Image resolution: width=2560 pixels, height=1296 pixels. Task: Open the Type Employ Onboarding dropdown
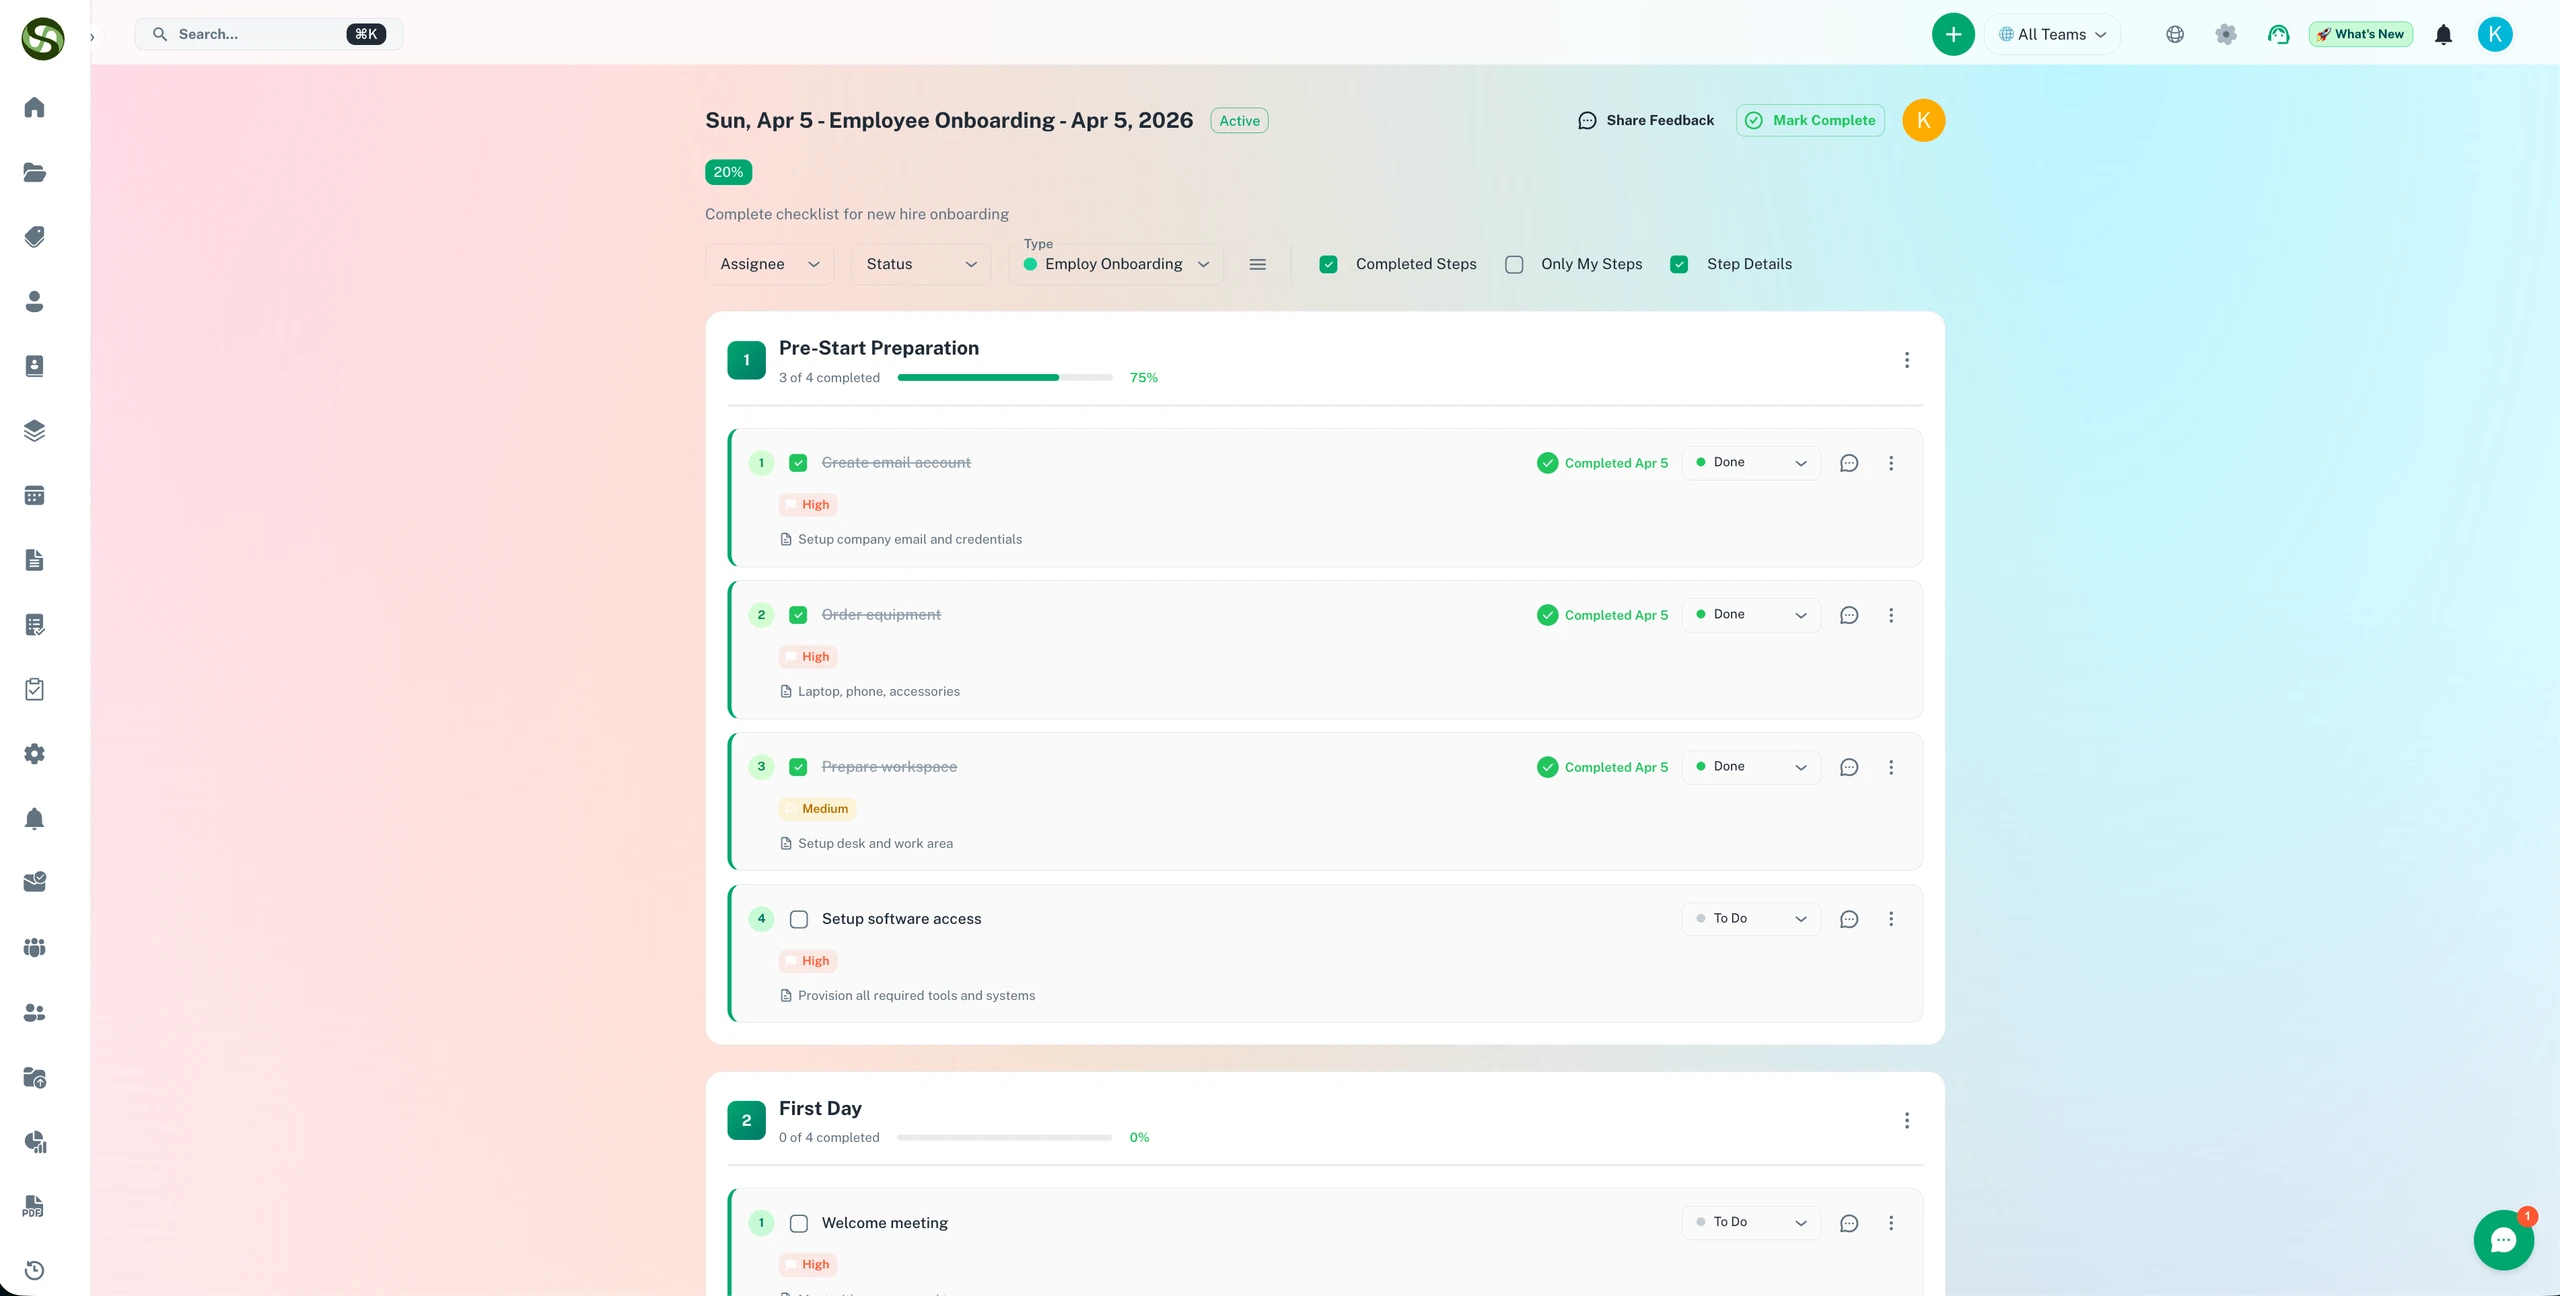1116,264
